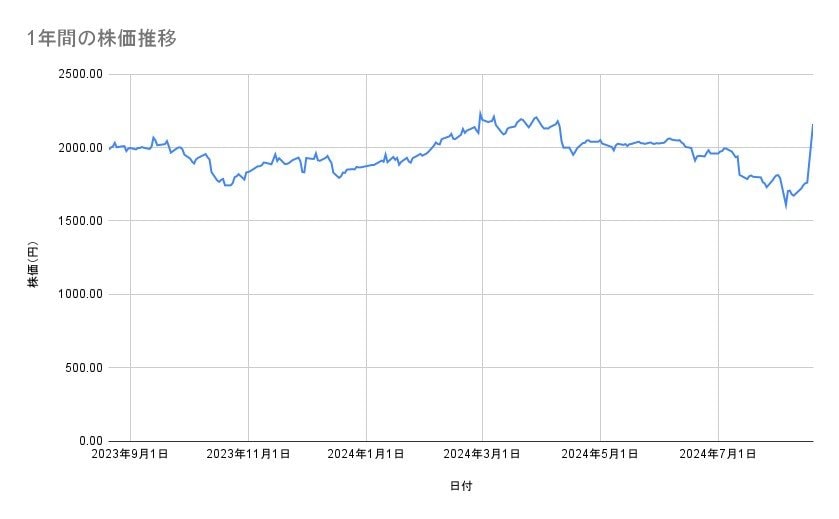Viewport: 839px width, 519px height.
Task: Click the 1000.00 y-axis label
Action: (78, 294)
